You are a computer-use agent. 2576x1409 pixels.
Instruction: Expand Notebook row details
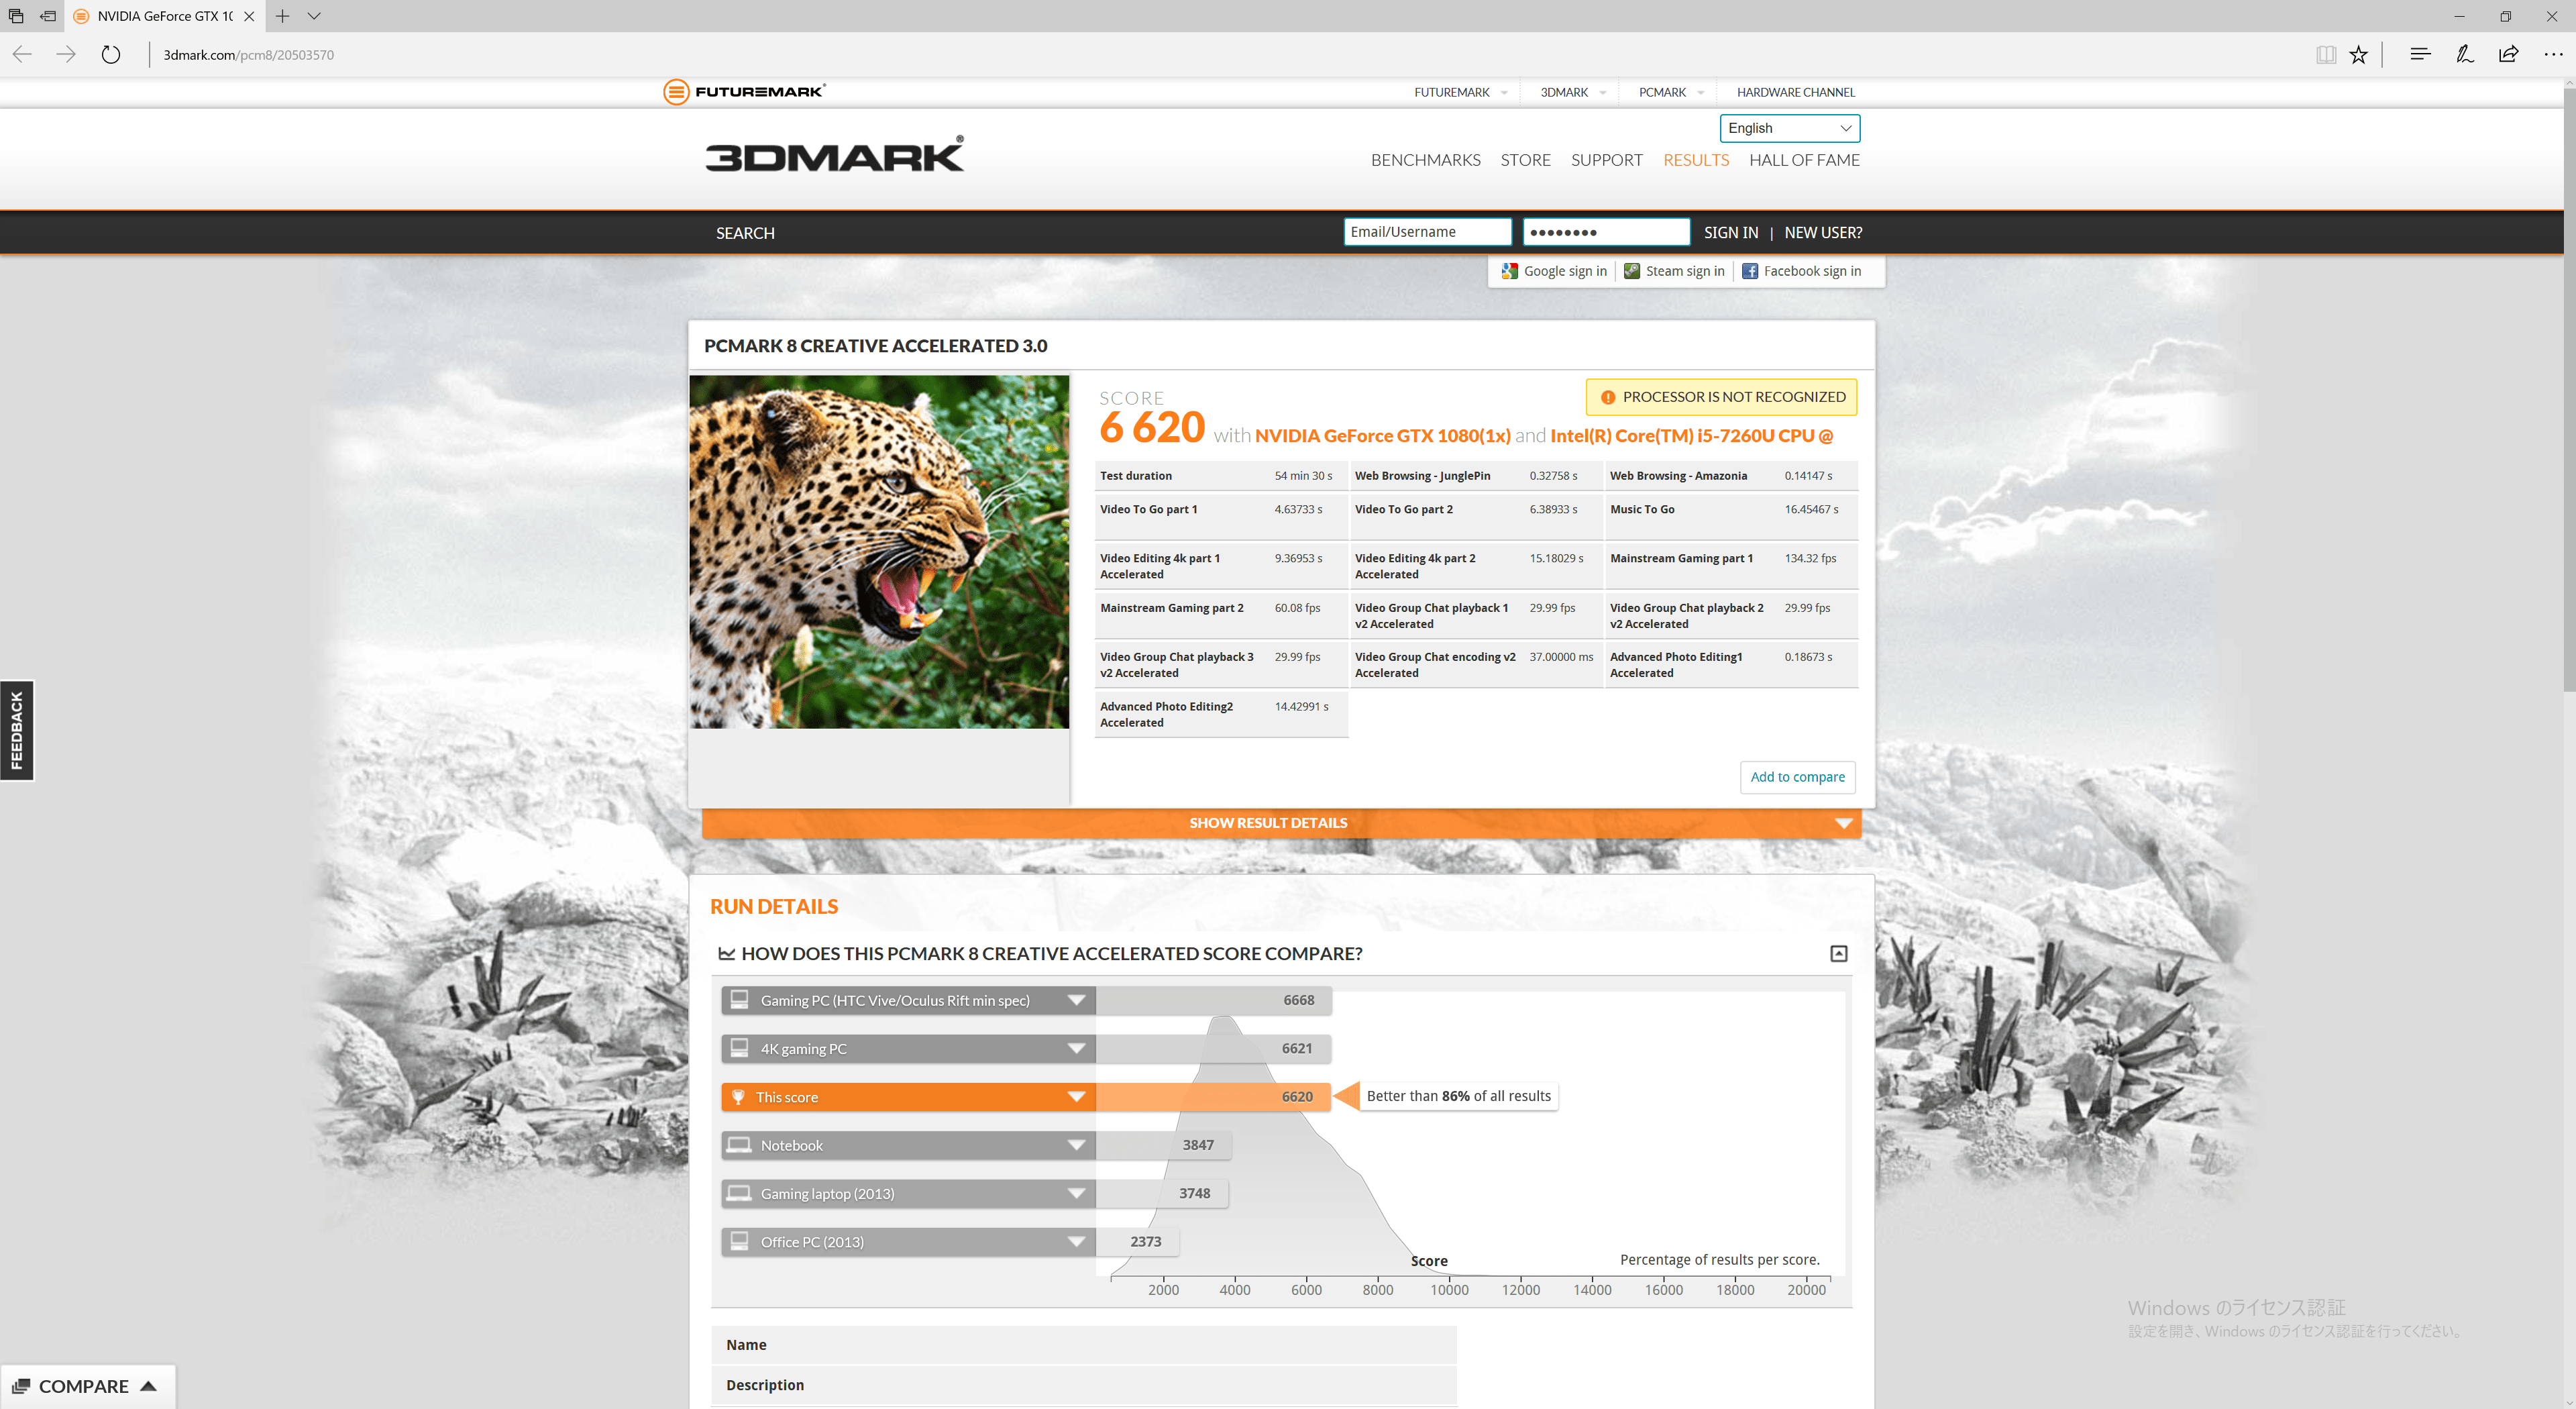1077,1145
